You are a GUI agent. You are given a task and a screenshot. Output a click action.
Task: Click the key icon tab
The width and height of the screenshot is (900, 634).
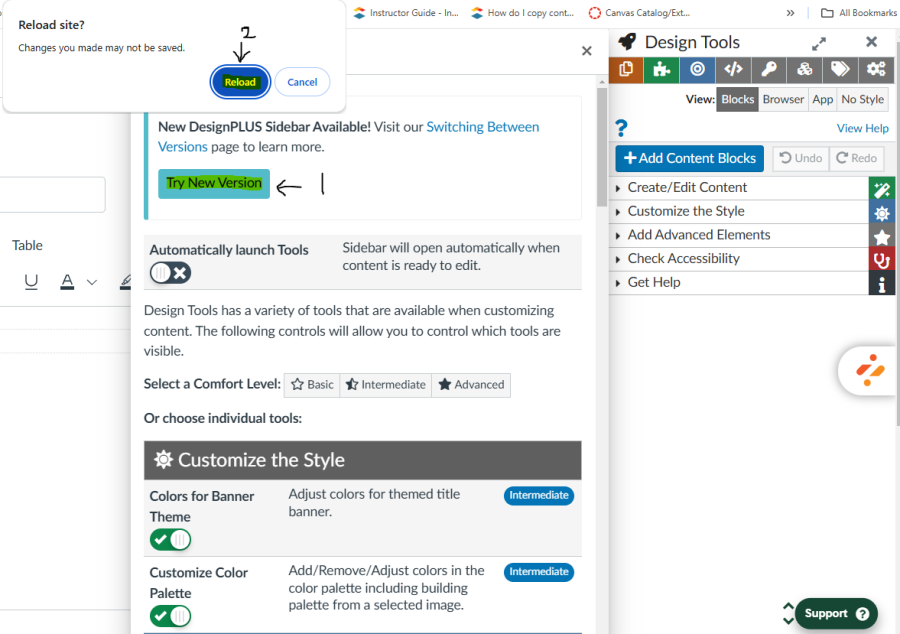pos(769,70)
